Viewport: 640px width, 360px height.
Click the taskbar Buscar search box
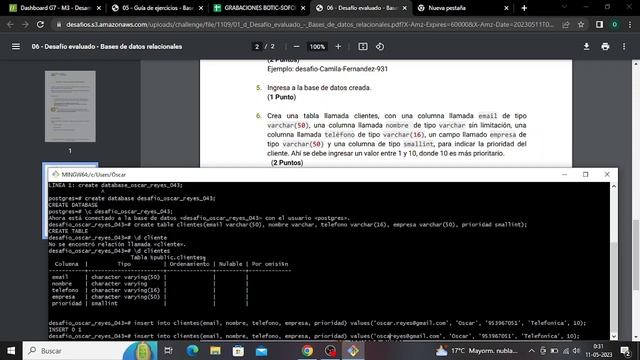click(x=90, y=351)
